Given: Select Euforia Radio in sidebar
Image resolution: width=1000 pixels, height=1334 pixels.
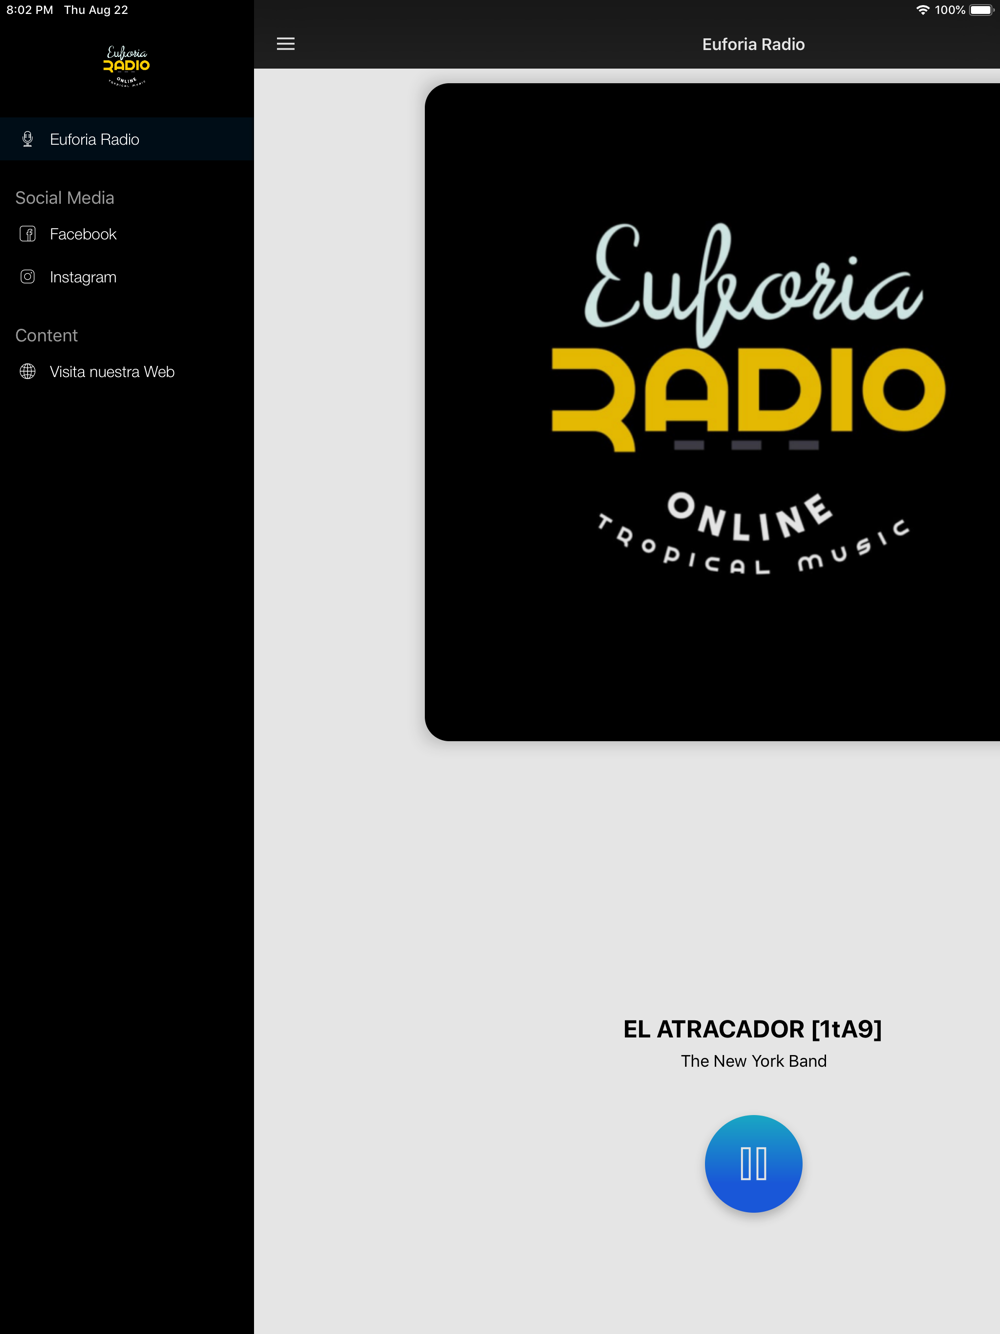Looking at the screenshot, I should pos(127,139).
